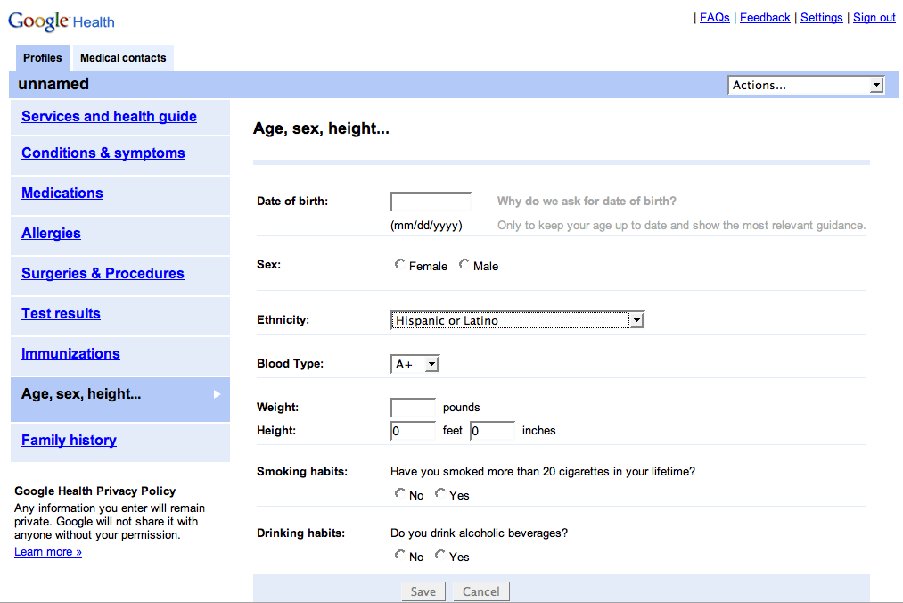Open the Ethnicity dropdown
The image size is (903, 603).
pos(516,320)
